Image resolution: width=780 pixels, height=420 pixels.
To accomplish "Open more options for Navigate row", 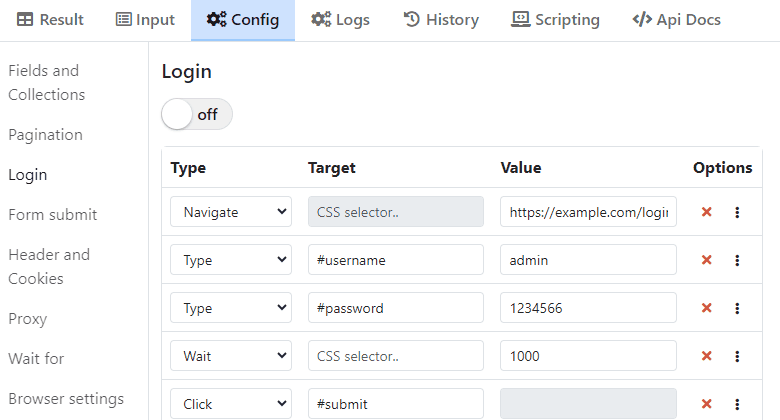I will (737, 212).
